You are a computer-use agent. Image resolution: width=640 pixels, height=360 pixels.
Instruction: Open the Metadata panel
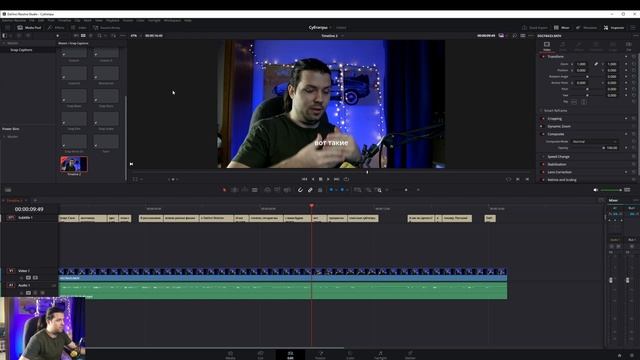click(586, 28)
